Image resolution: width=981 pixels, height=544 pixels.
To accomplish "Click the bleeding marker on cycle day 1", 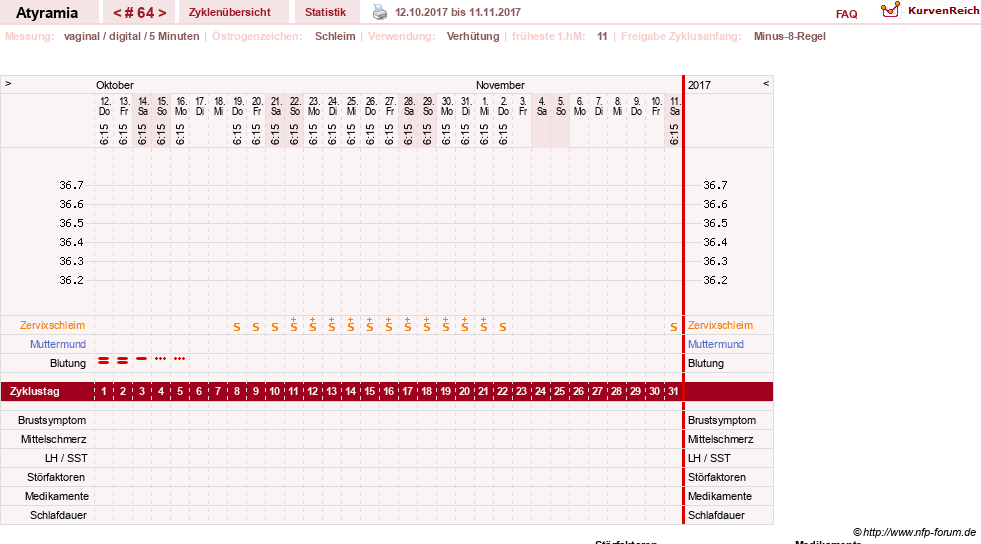I will (x=104, y=360).
